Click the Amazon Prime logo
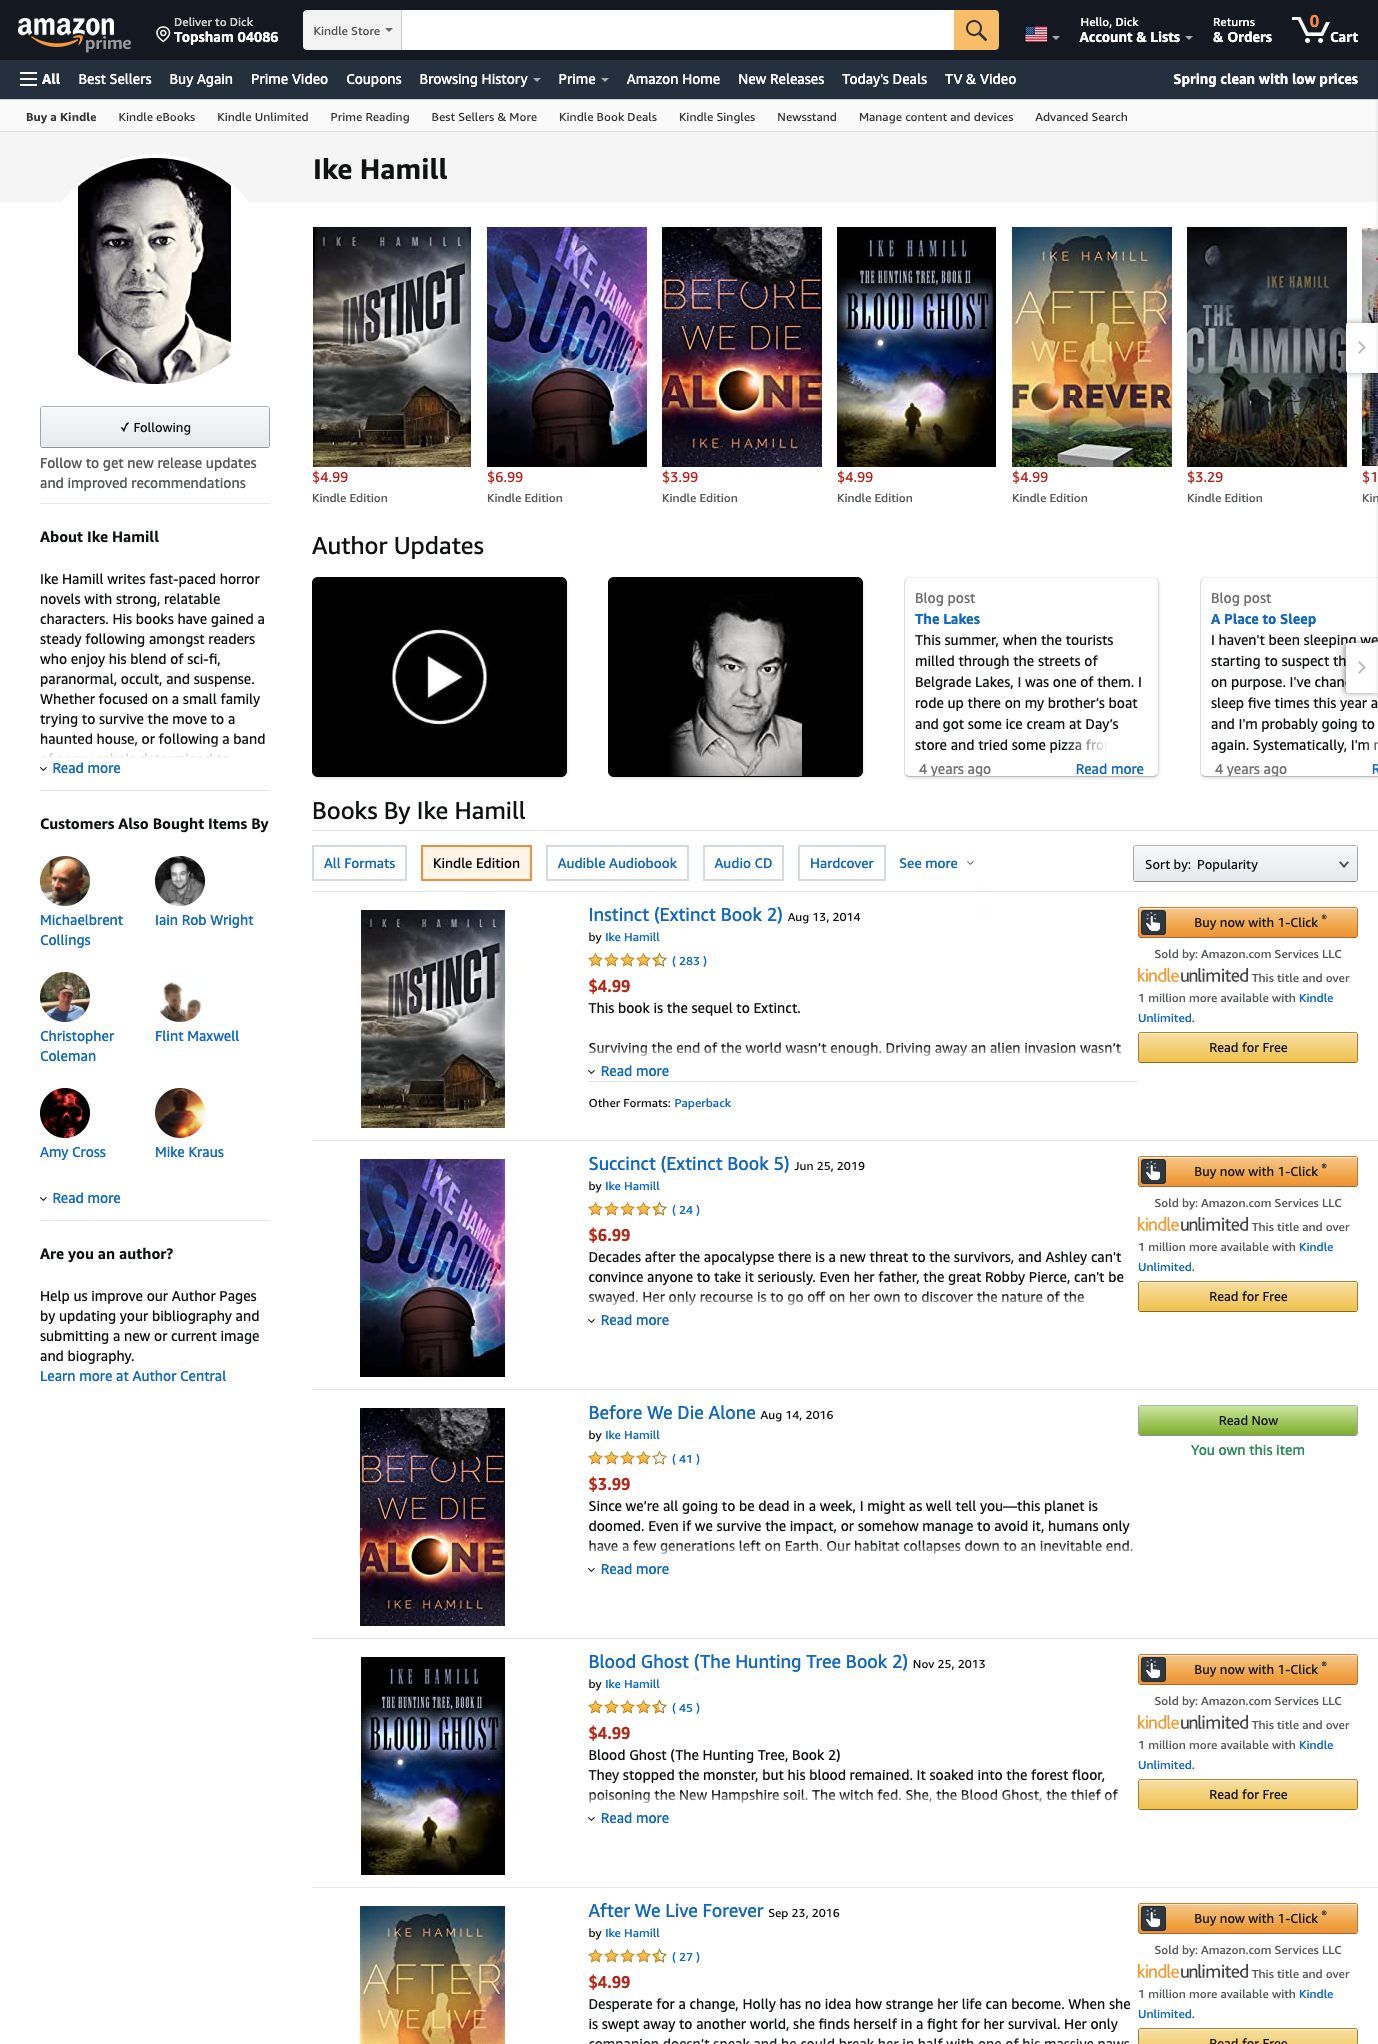 (74, 32)
